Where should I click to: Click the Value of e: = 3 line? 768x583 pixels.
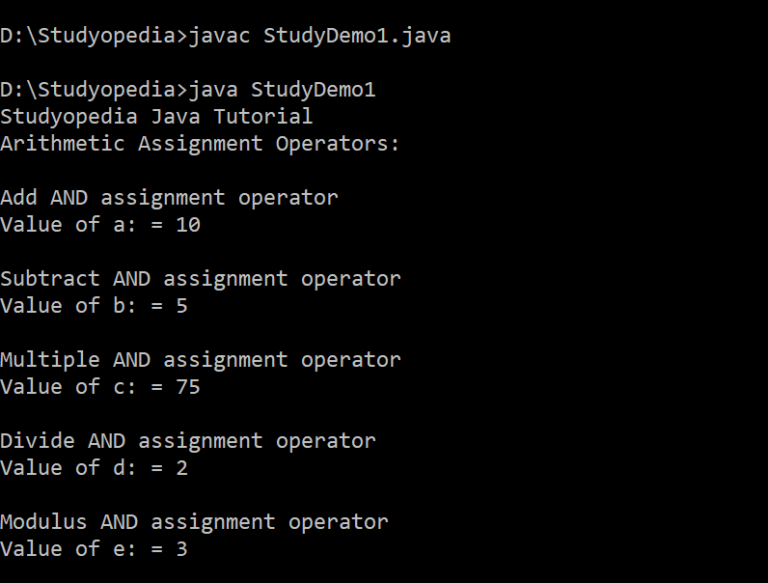click(94, 549)
